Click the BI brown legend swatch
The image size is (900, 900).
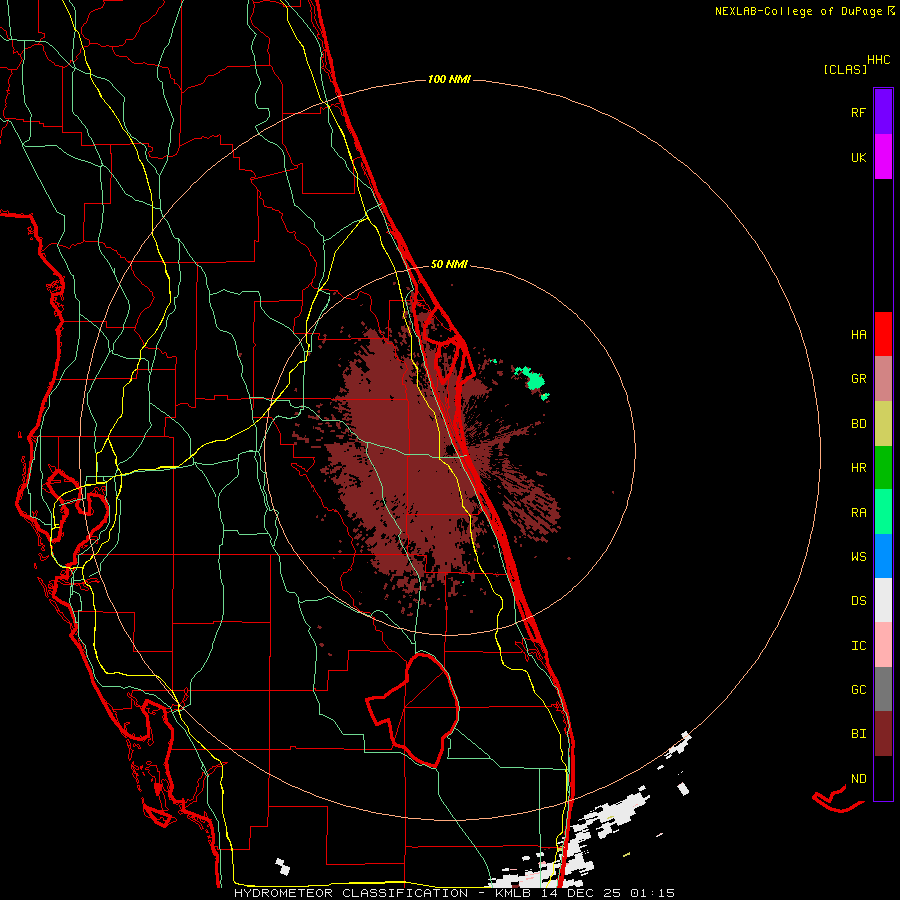883,734
